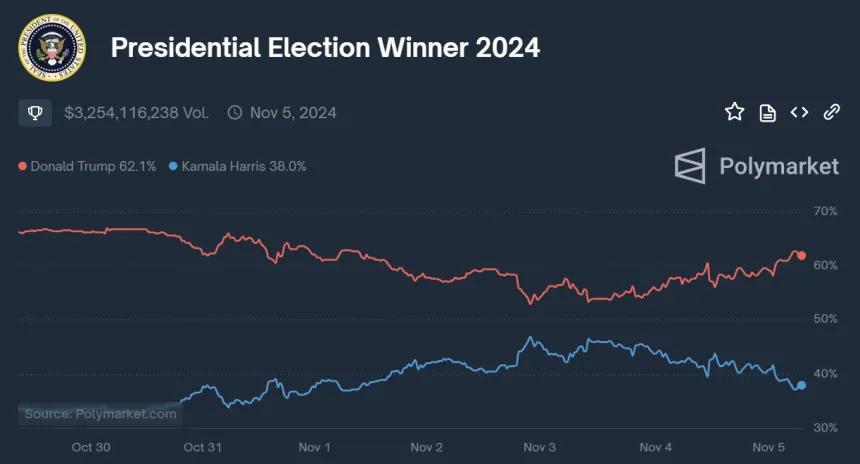Image resolution: width=860 pixels, height=464 pixels.
Task: Click the embed code brackets icon
Action: (x=799, y=112)
